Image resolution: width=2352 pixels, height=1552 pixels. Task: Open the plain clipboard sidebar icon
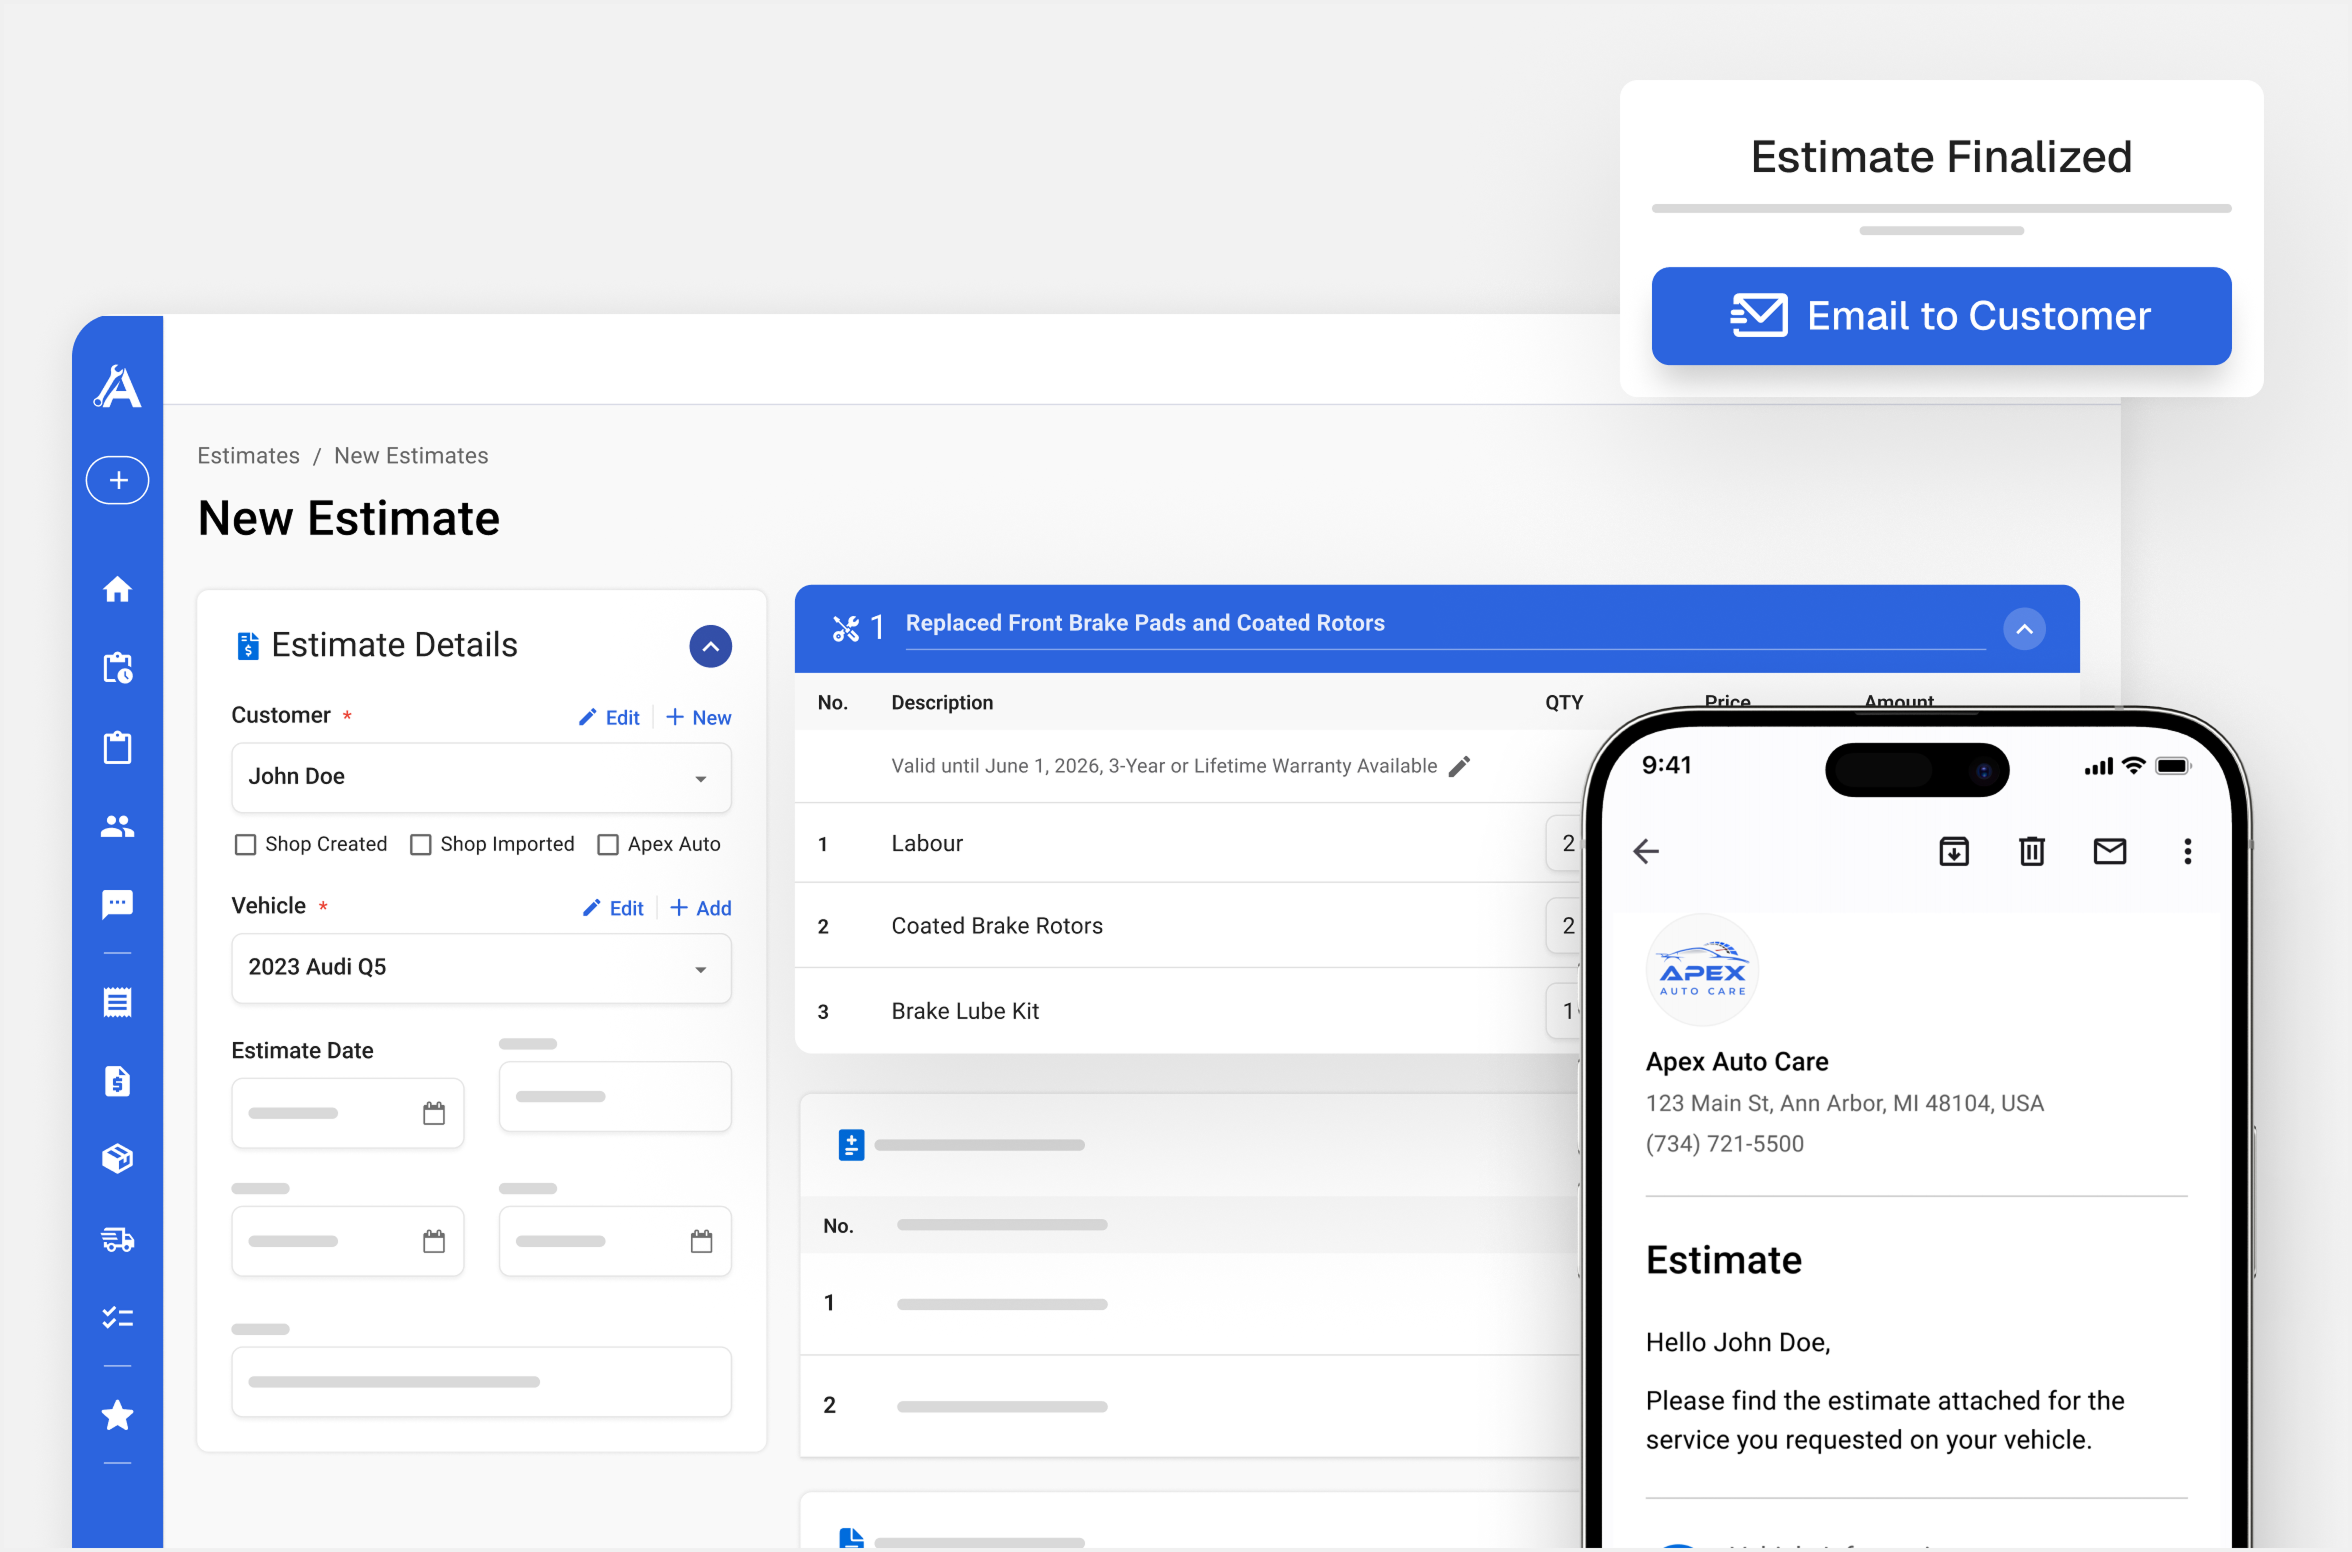pos(118,747)
